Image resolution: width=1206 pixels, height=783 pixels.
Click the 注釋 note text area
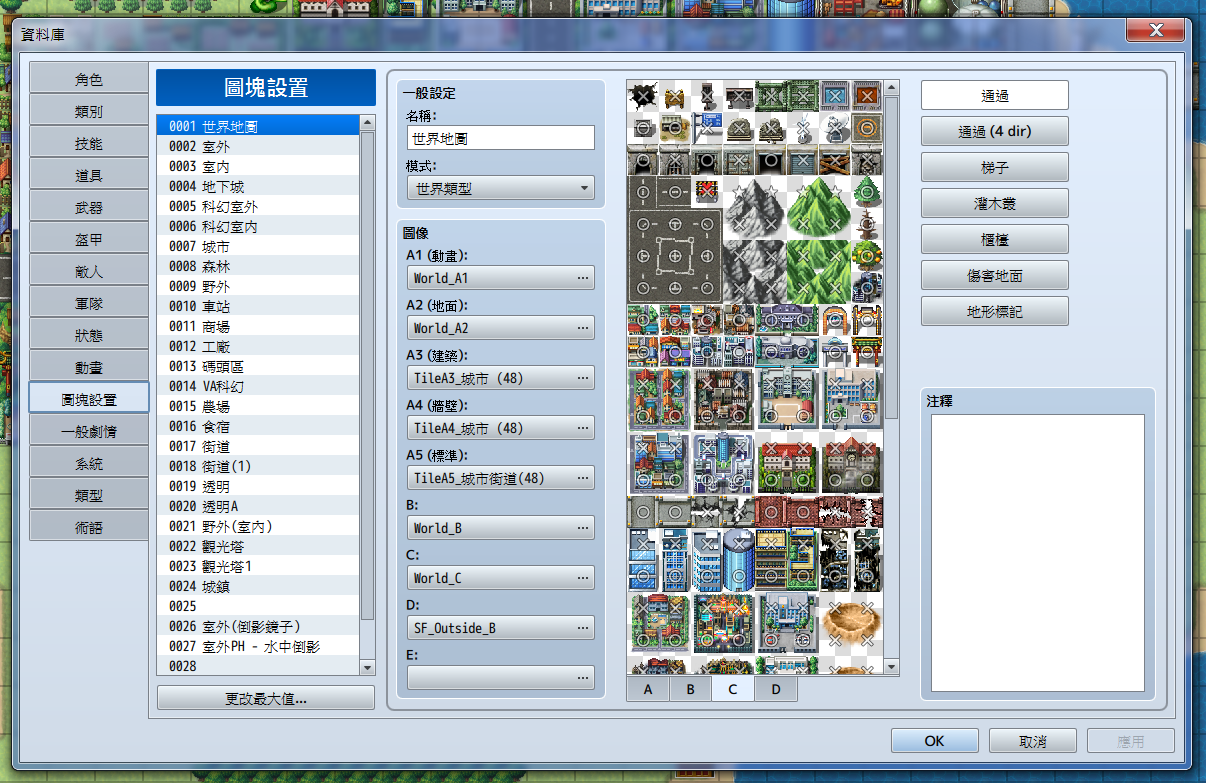(1038, 553)
